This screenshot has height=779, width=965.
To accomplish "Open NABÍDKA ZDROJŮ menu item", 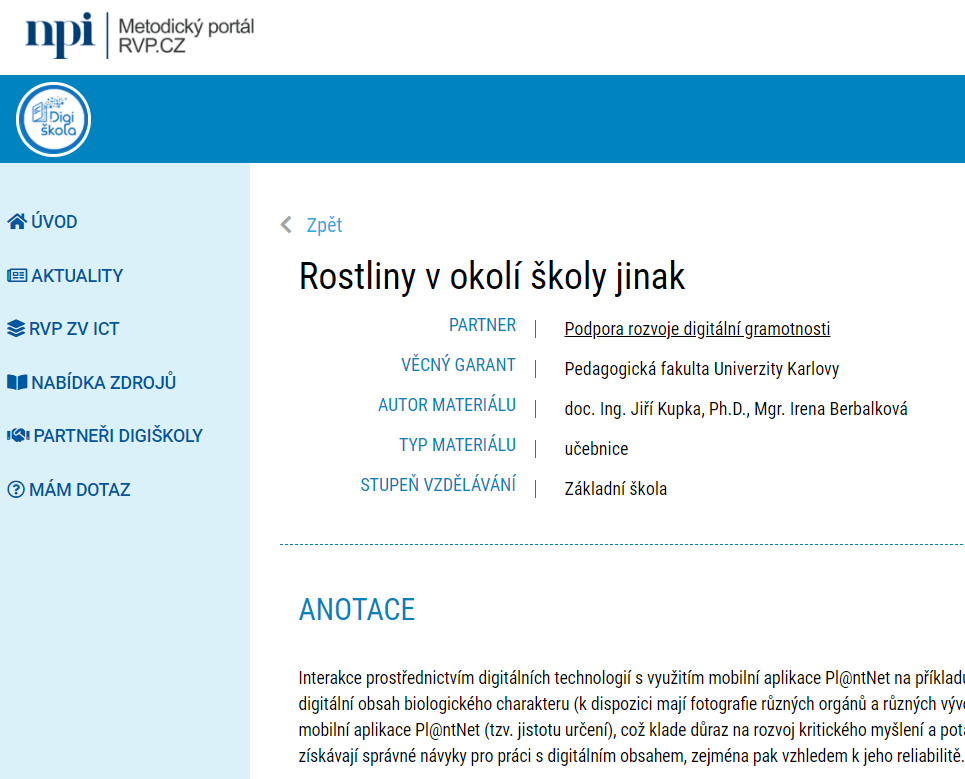I will [x=103, y=383].
